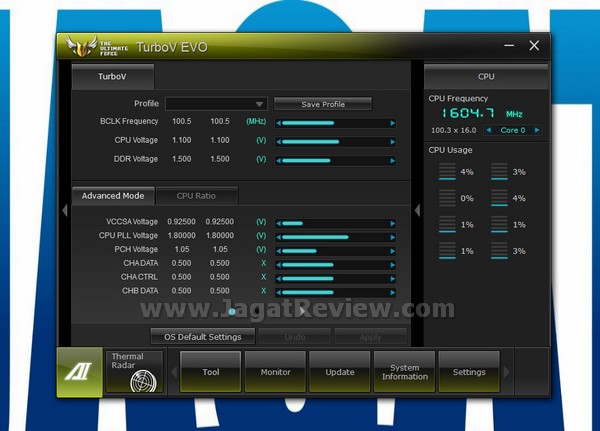
Task: Increase DDR Voltage with right arrow
Action: pyautogui.click(x=392, y=161)
